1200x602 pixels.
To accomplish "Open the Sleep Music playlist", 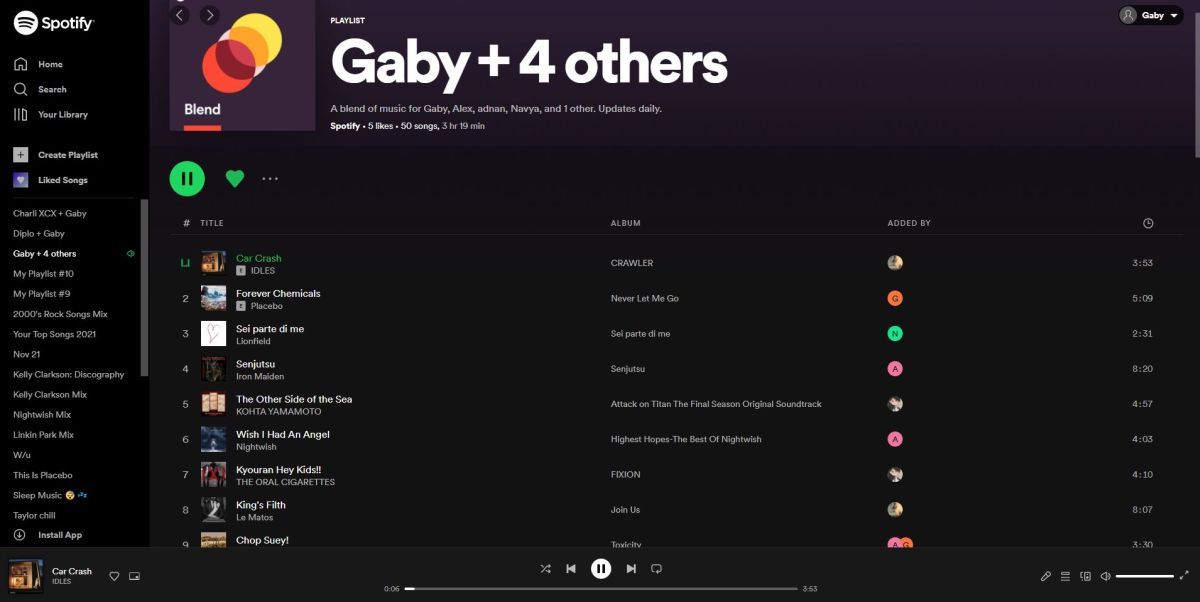I will click(50, 495).
